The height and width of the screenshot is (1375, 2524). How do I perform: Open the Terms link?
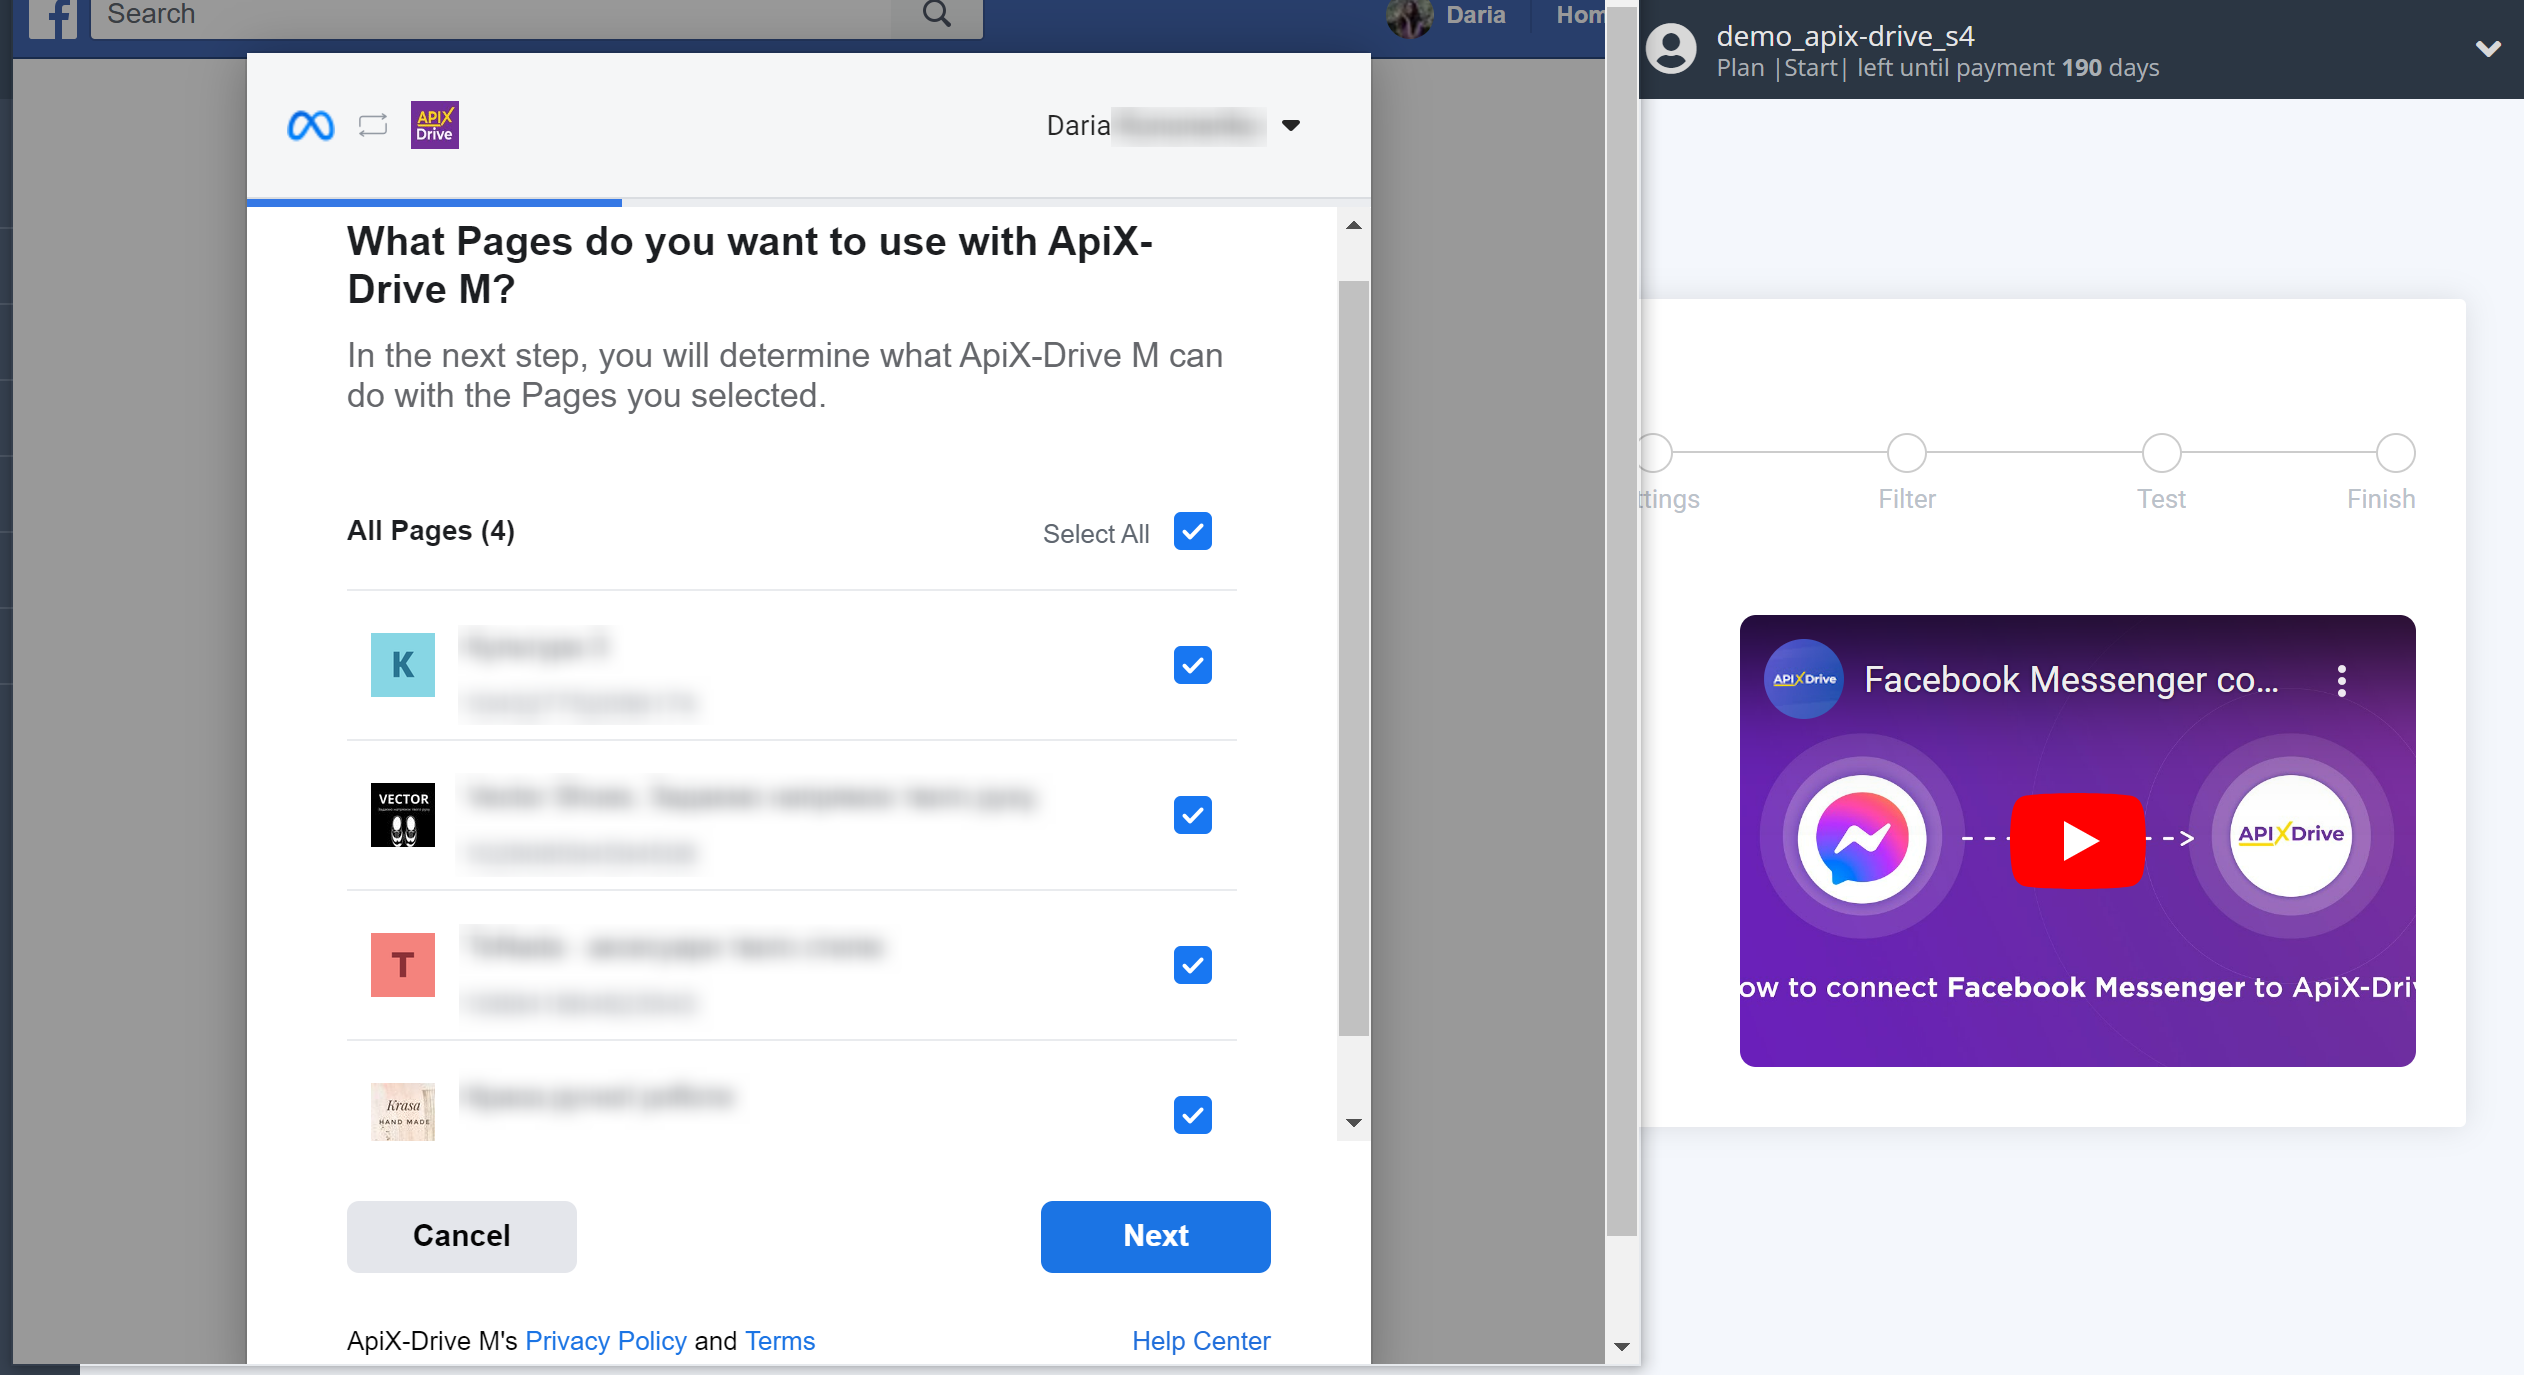coord(780,1341)
